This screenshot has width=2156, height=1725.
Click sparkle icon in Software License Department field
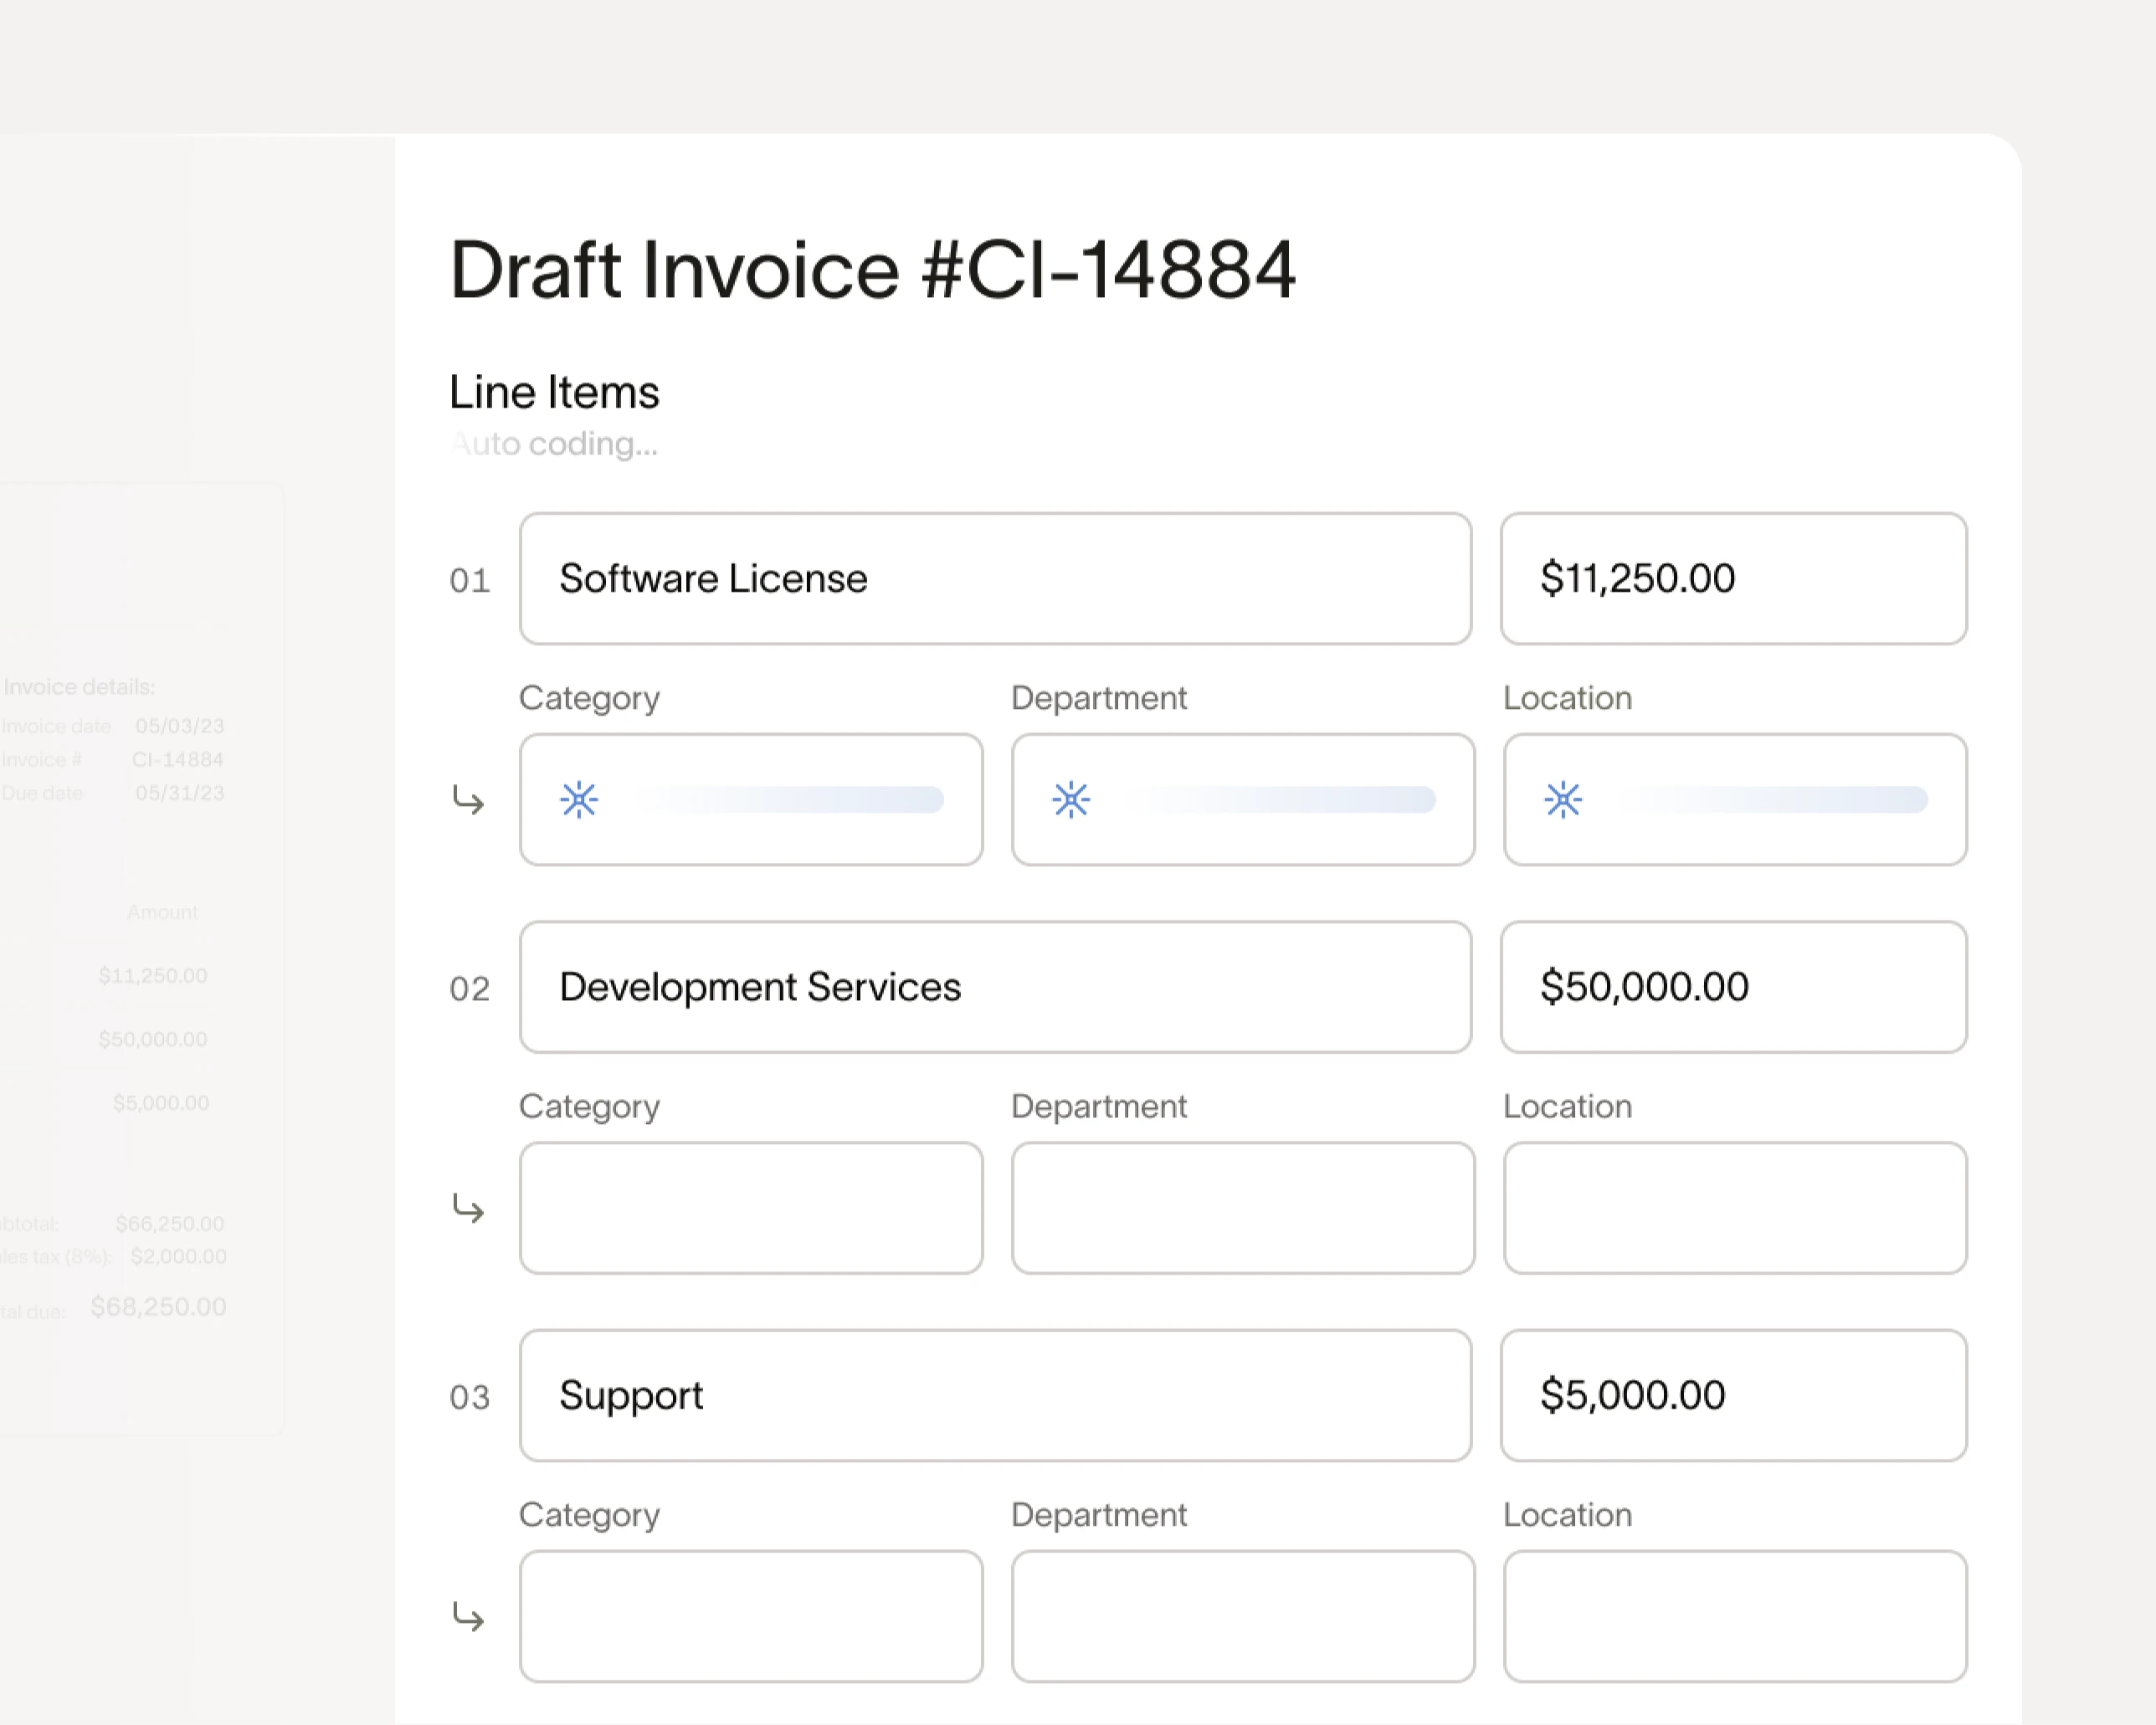tap(1071, 800)
